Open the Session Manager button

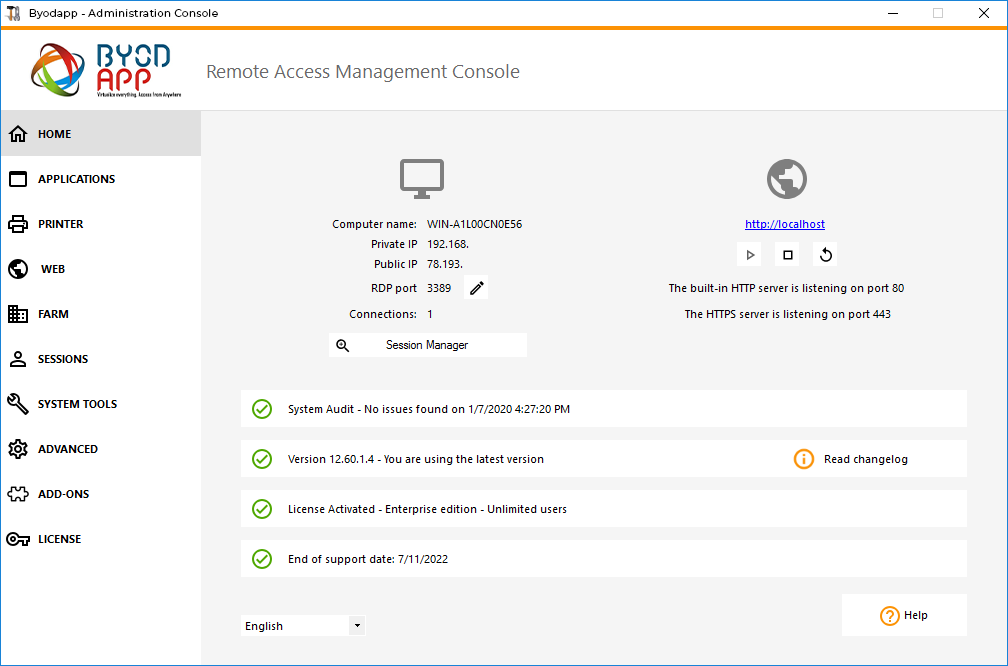(x=428, y=345)
